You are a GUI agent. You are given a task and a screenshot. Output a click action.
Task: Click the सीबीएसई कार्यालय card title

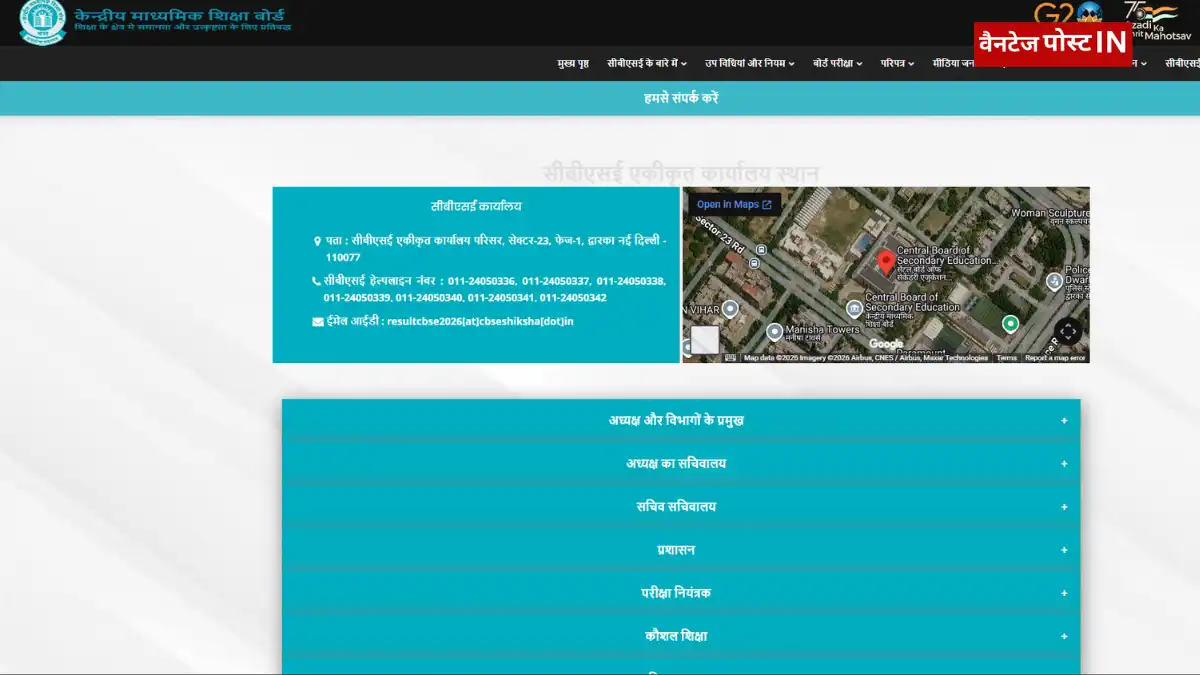click(x=476, y=206)
